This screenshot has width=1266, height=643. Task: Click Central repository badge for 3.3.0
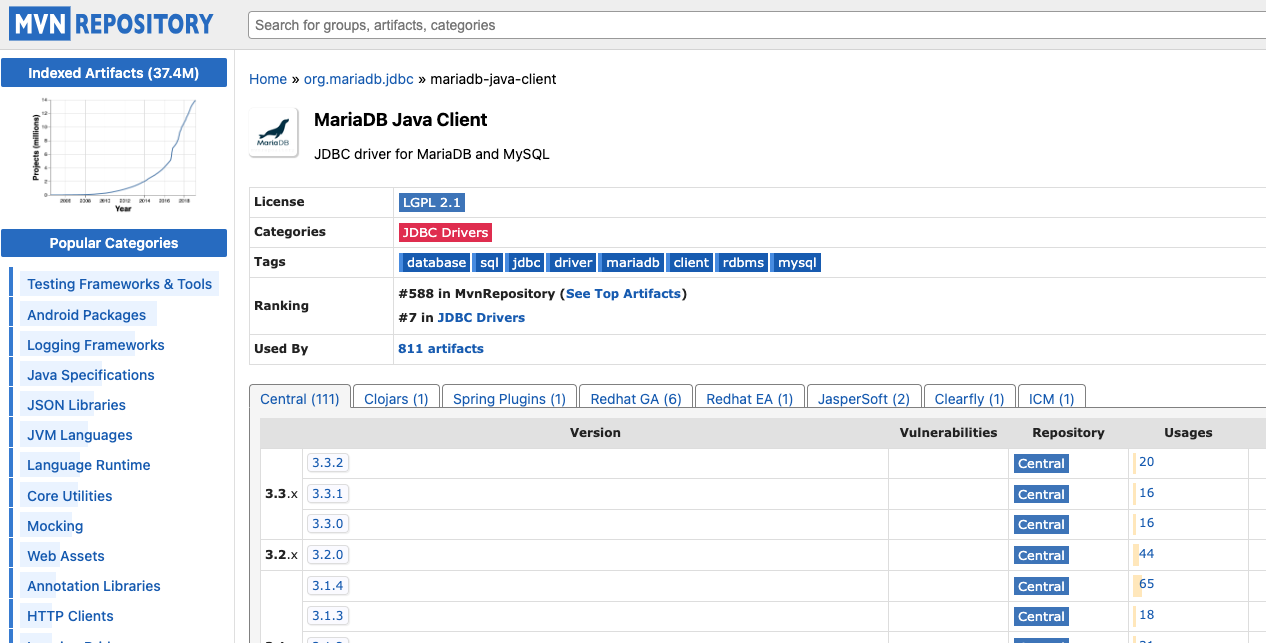coord(1041,525)
